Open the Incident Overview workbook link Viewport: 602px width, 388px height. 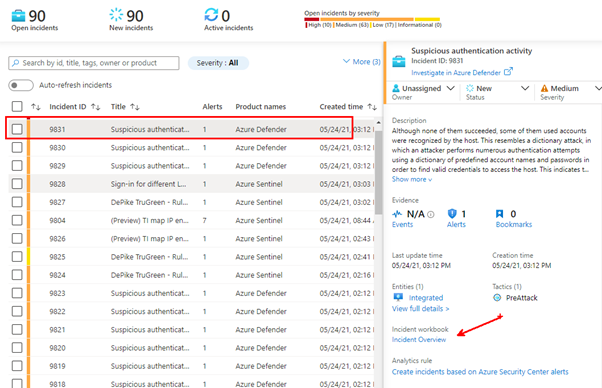coord(419,340)
